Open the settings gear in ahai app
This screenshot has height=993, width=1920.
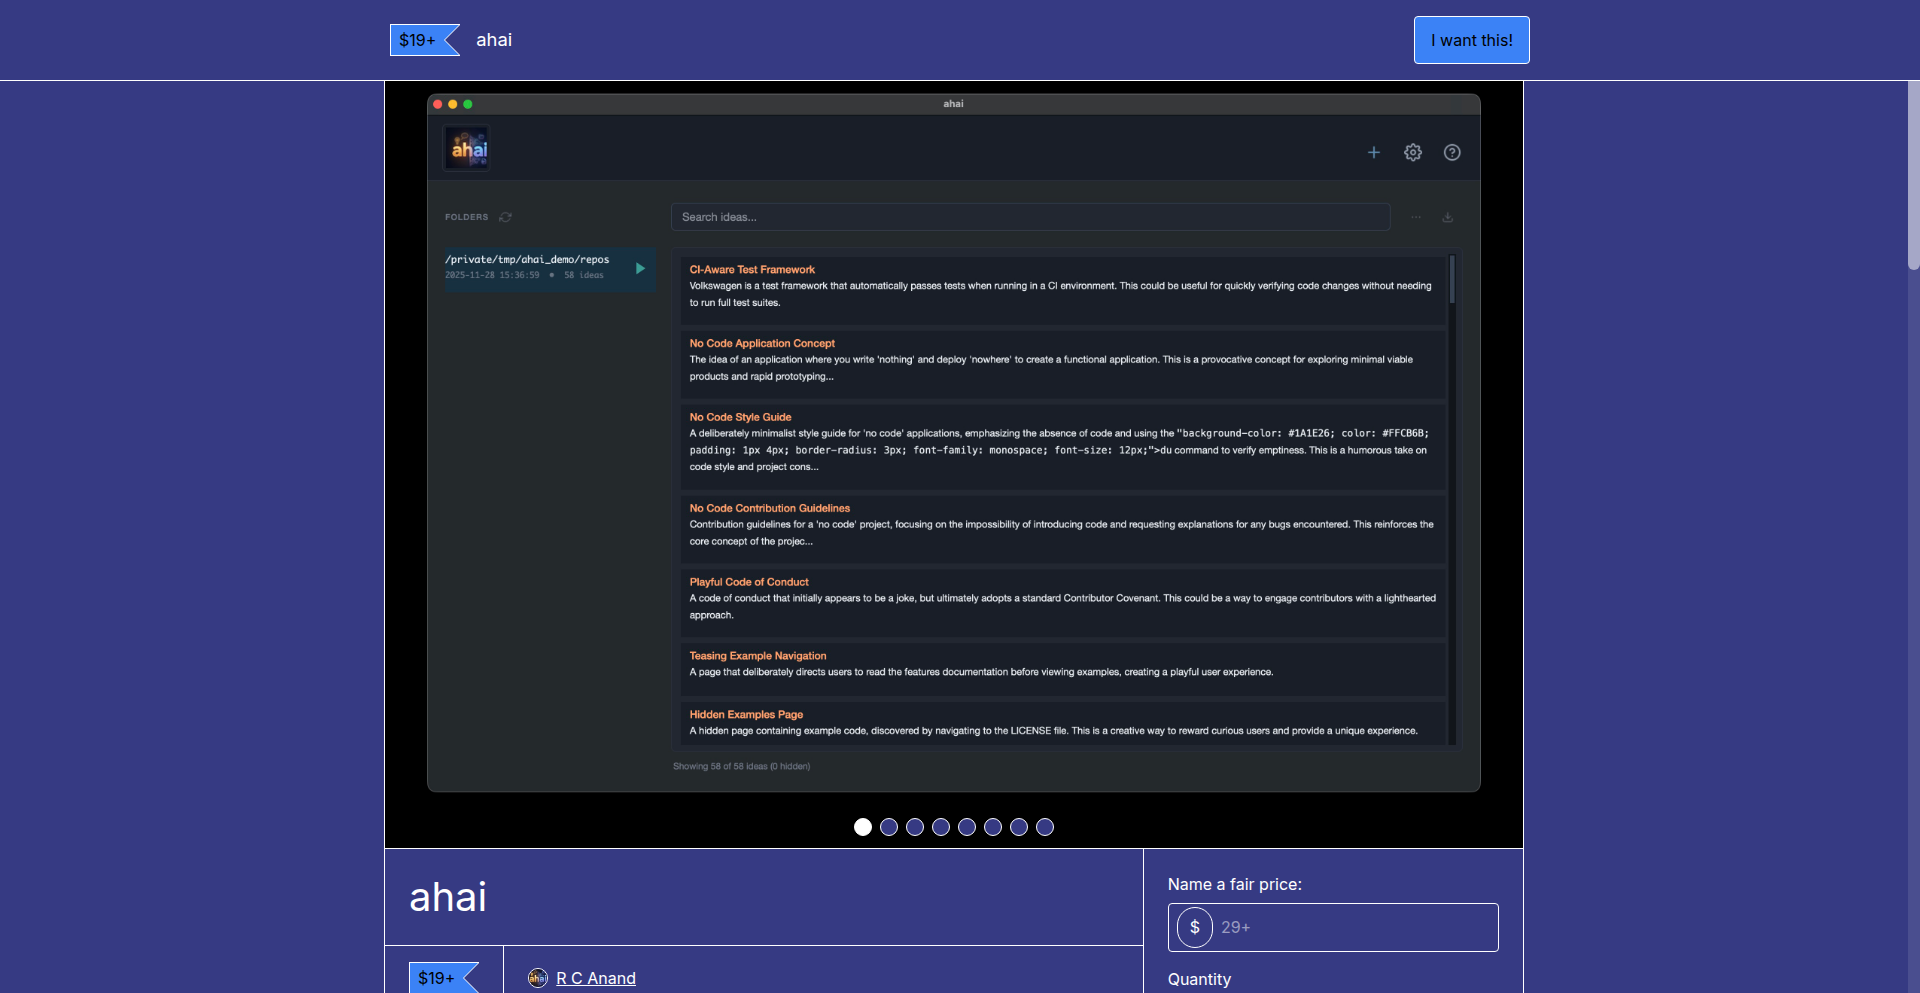pyautogui.click(x=1413, y=152)
